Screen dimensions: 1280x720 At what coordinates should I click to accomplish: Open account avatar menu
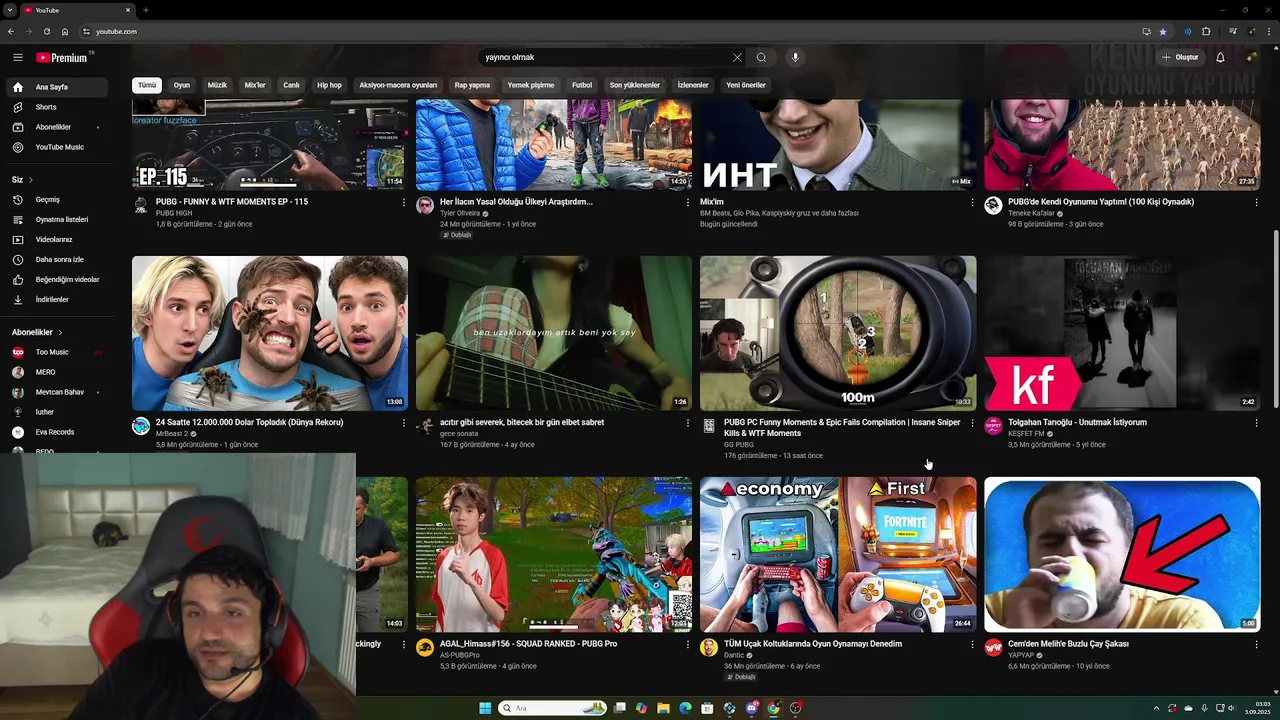(1251, 57)
